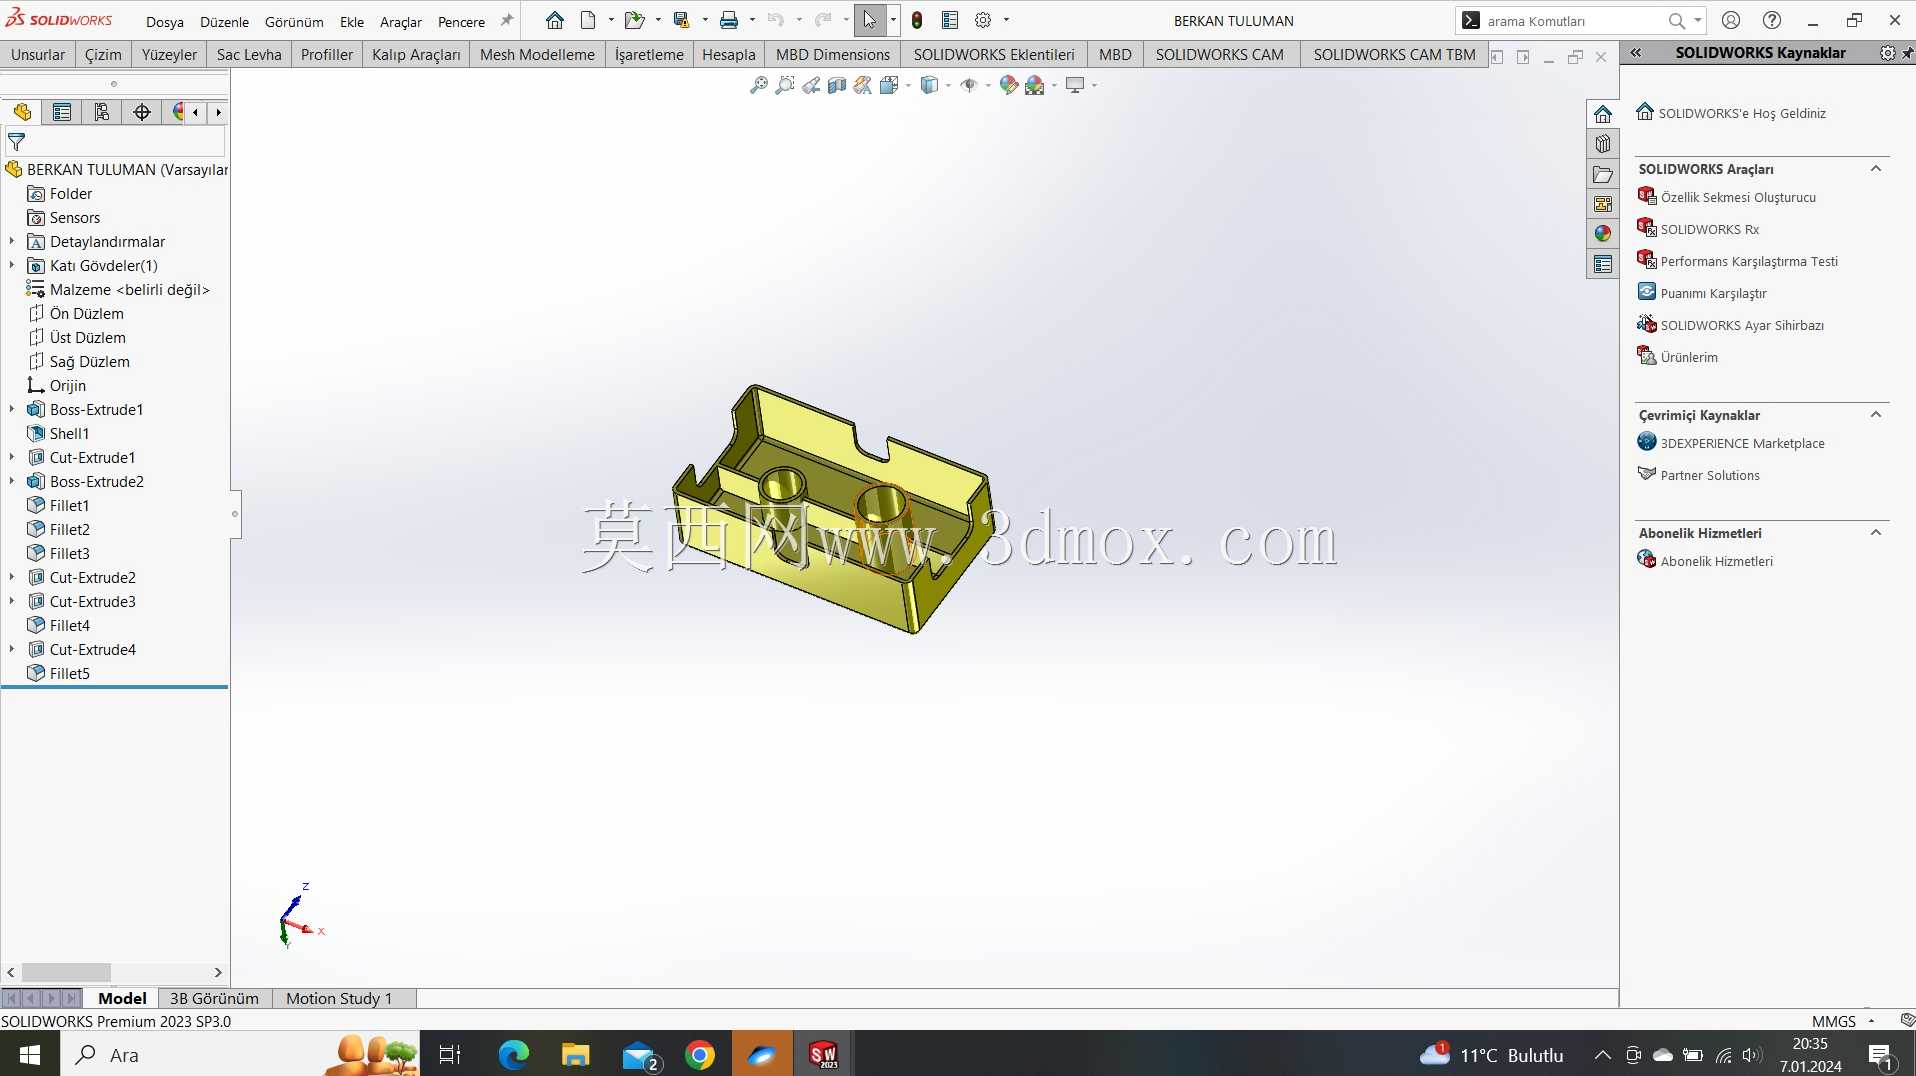The height and width of the screenshot is (1076, 1916).
Task: Open the Dosya menu
Action: pos(165,22)
